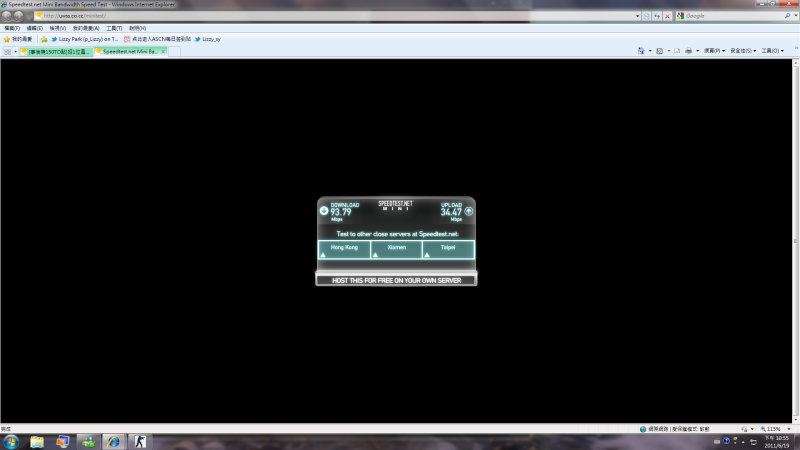Open the tab list dropdown arrow

16,52
